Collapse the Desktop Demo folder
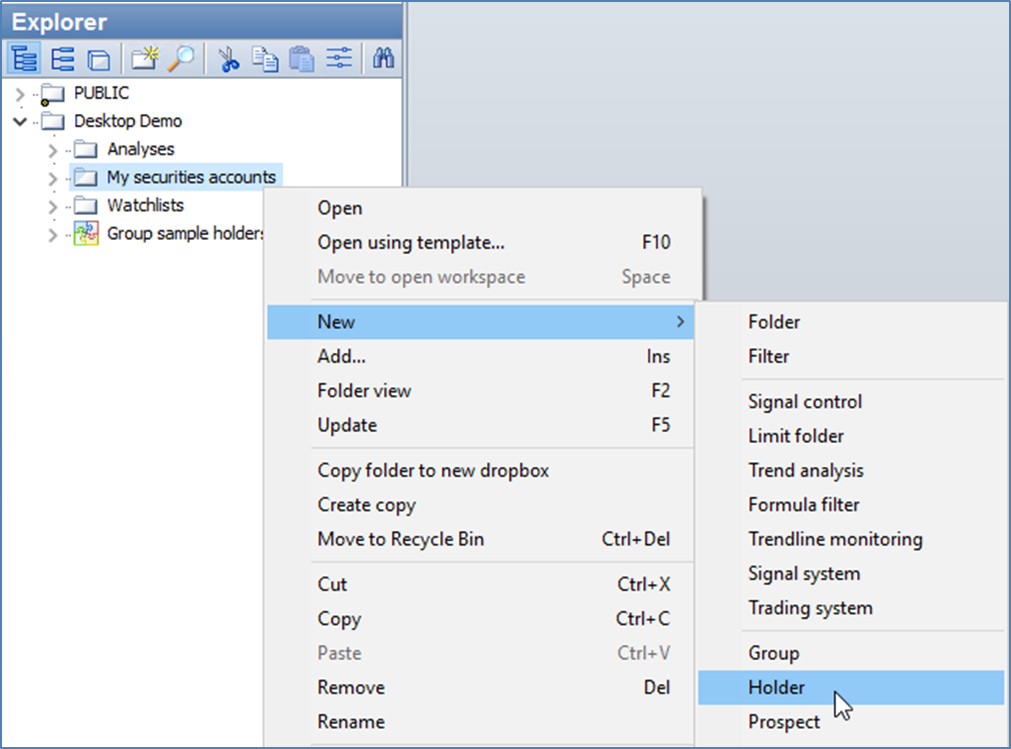Viewport: 1011px width, 749px height. click(21, 122)
